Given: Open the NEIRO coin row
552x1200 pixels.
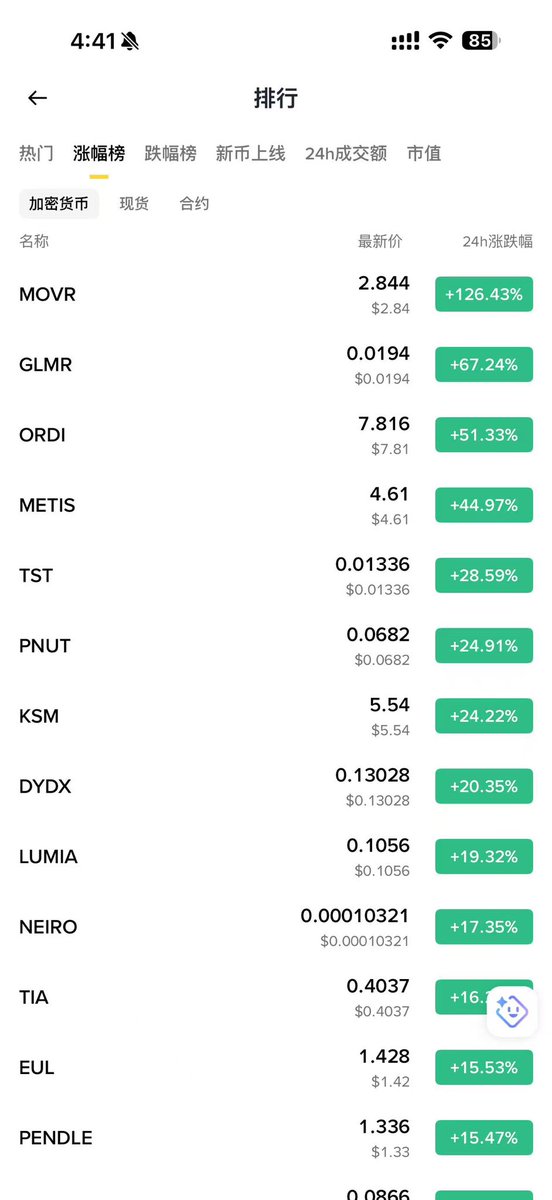Looking at the screenshot, I should tap(276, 927).
